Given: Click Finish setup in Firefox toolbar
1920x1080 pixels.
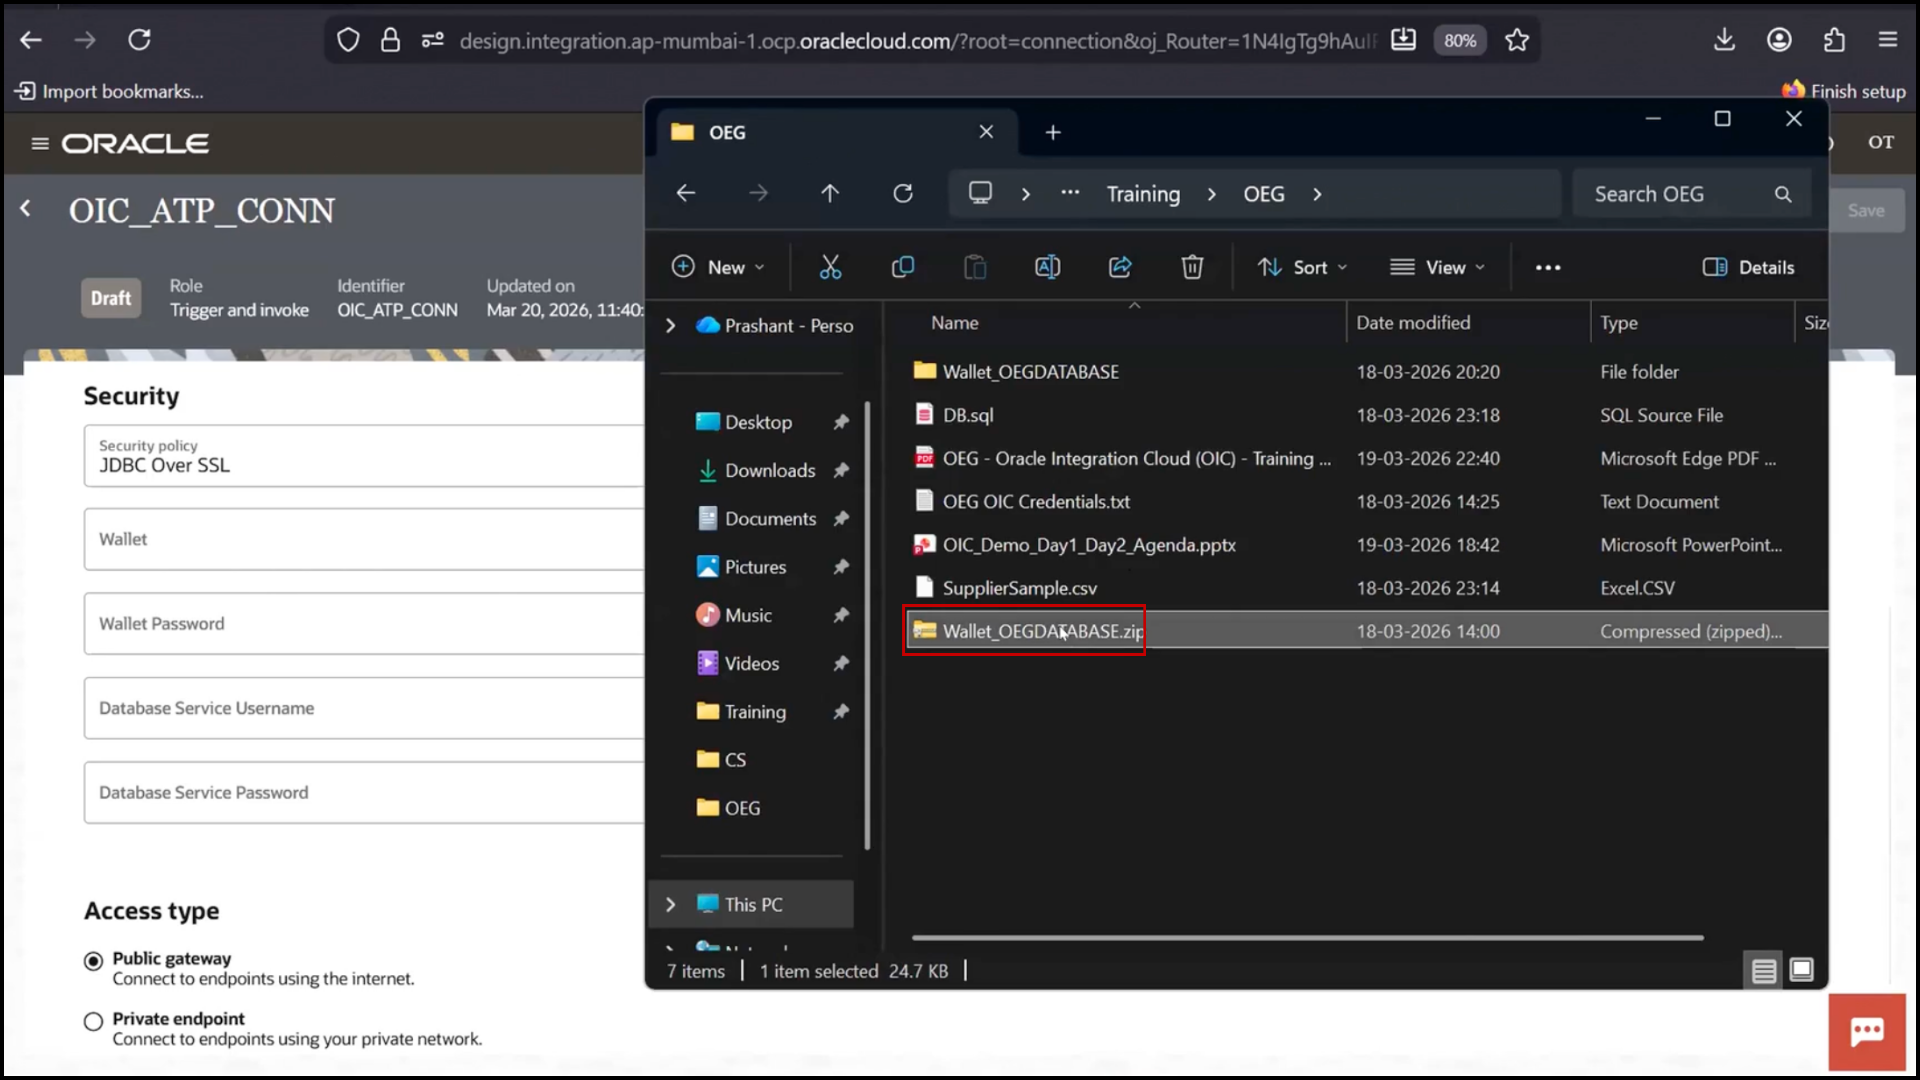Looking at the screenshot, I should tap(1843, 91).
